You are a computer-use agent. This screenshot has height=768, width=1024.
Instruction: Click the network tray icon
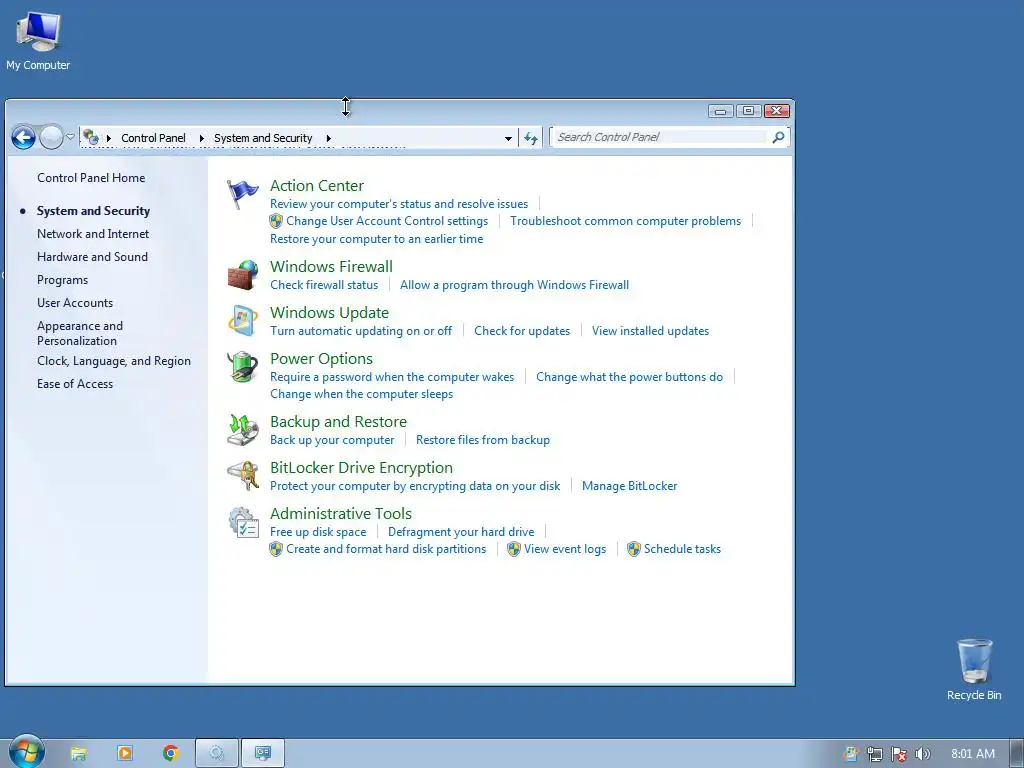click(x=874, y=754)
